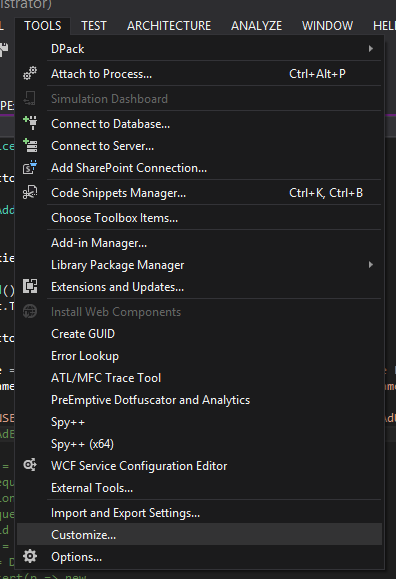Click the Options gear icon
This screenshot has height=579, width=396.
[x=30, y=556]
